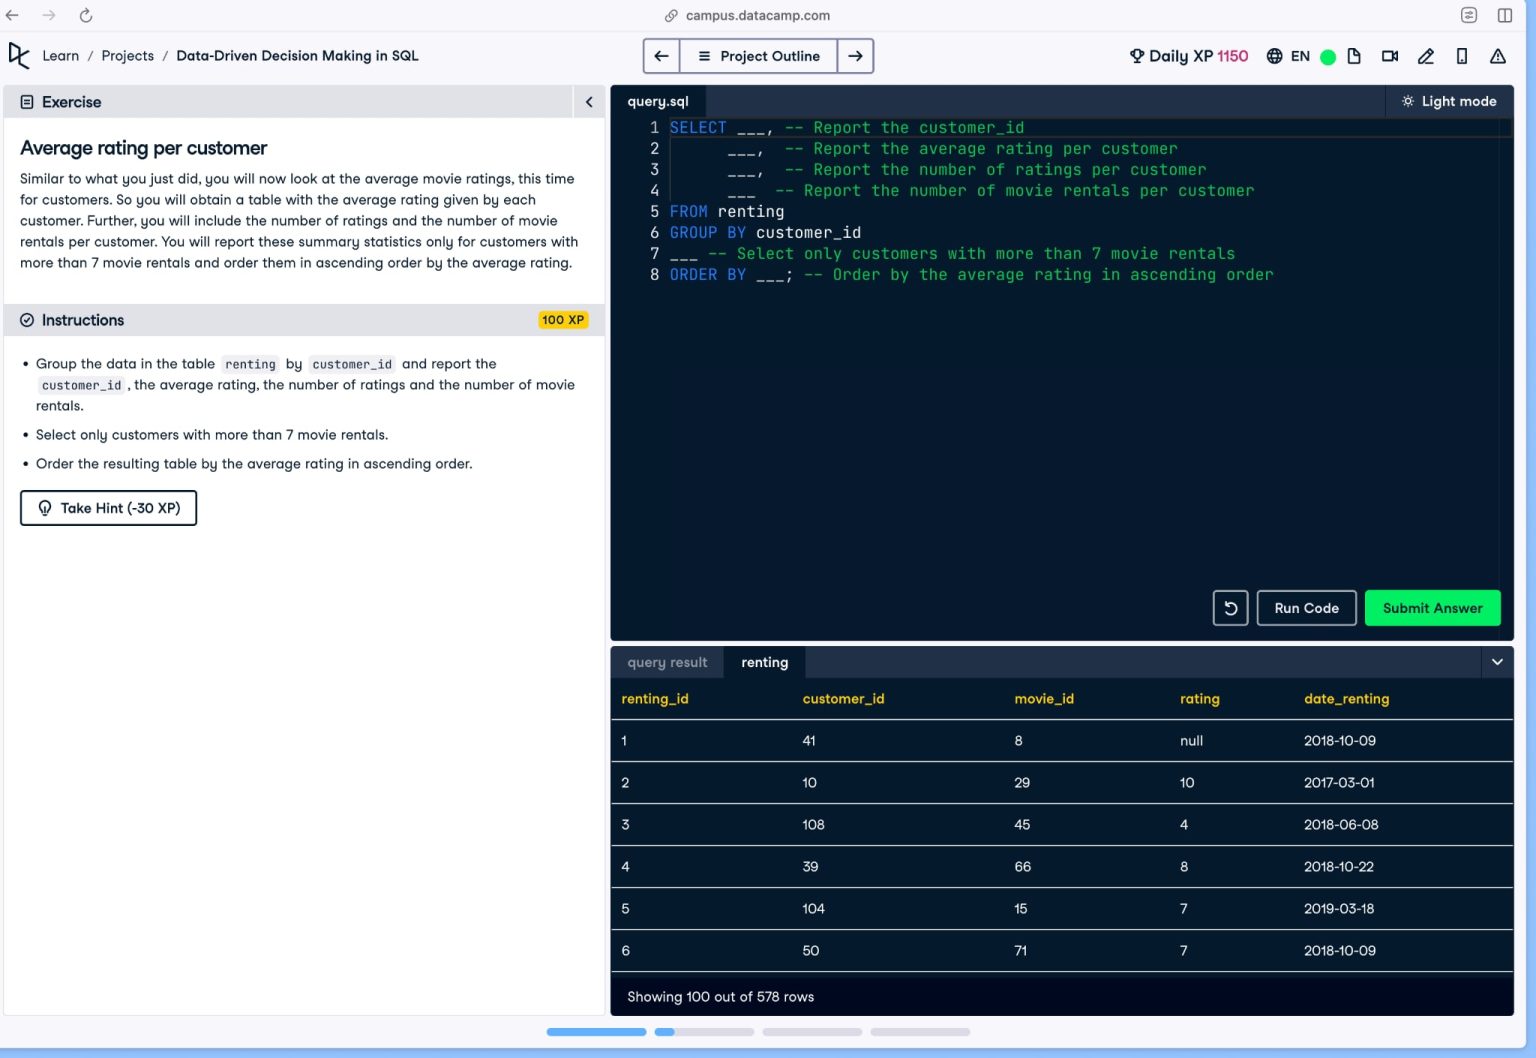This screenshot has height=1058, width=1536.
Task: Click the null rating cell
Action: click(1191, 741)
